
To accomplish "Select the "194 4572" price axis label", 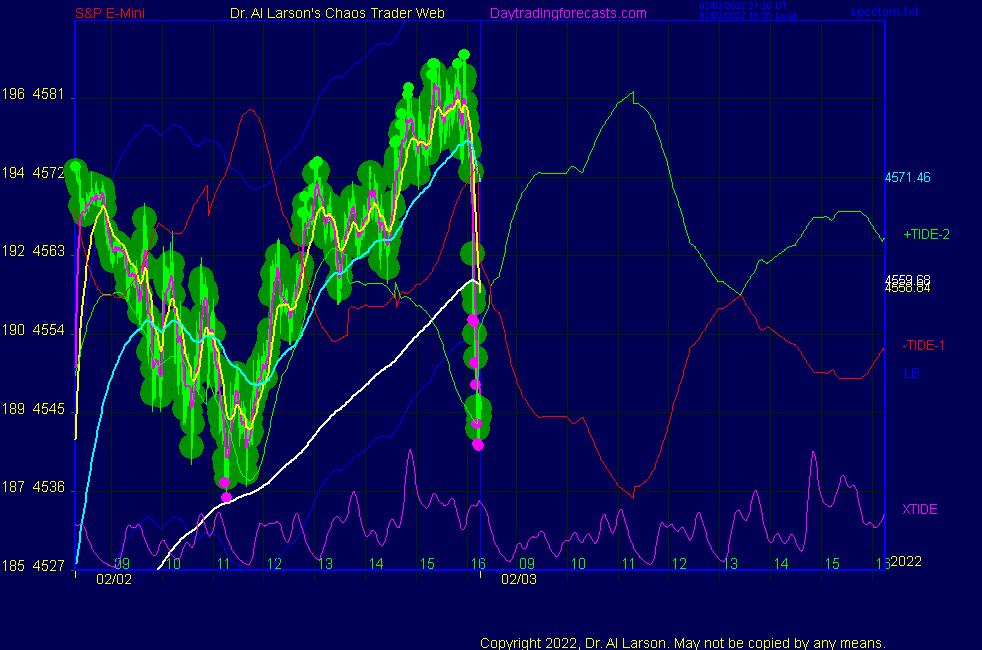I will click(33, 173).
